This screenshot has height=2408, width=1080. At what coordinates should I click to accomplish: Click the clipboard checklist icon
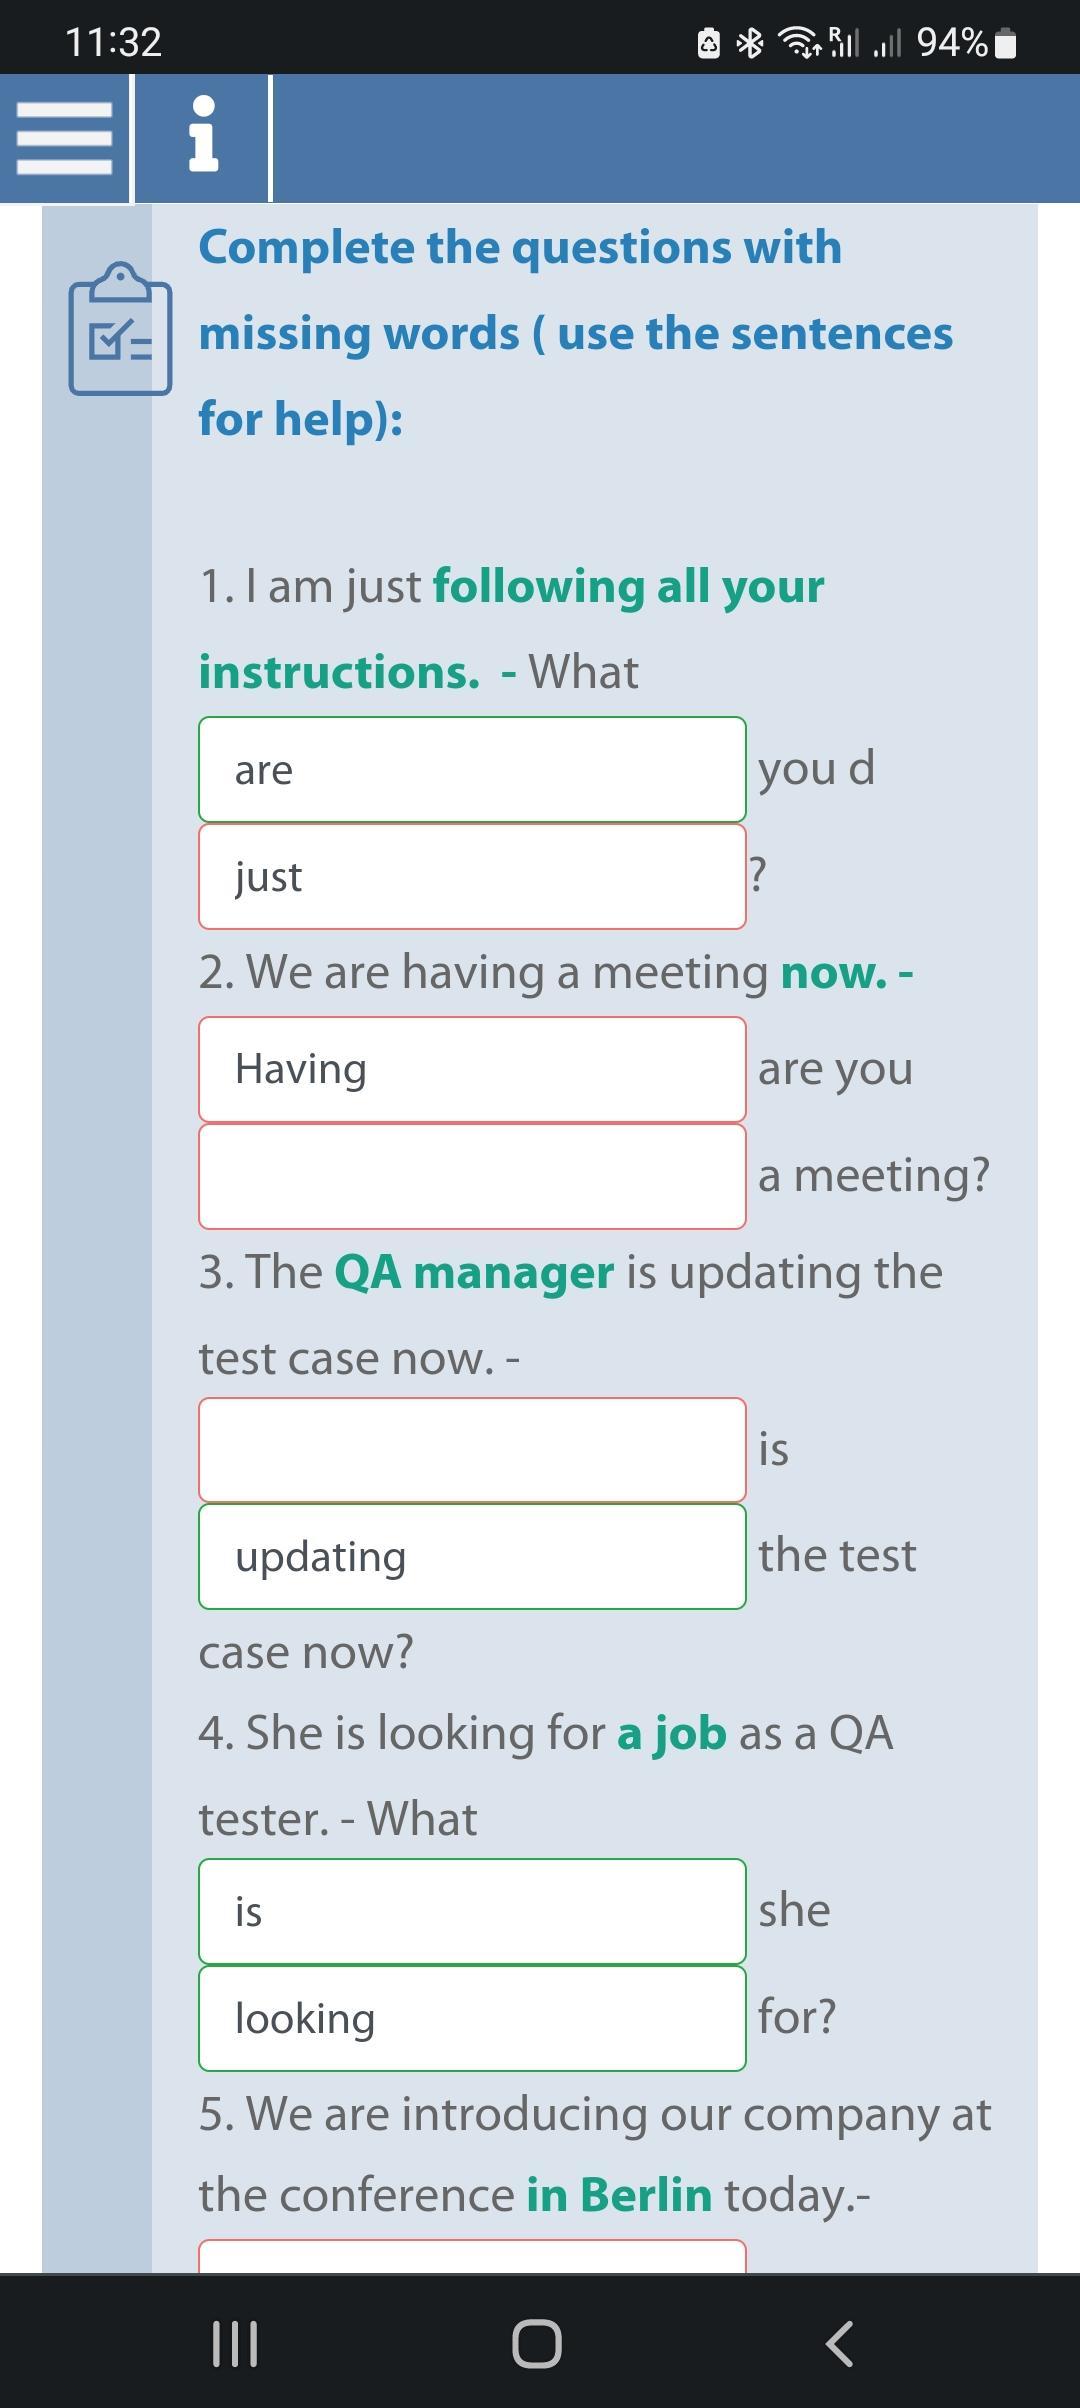coord(120,329)
